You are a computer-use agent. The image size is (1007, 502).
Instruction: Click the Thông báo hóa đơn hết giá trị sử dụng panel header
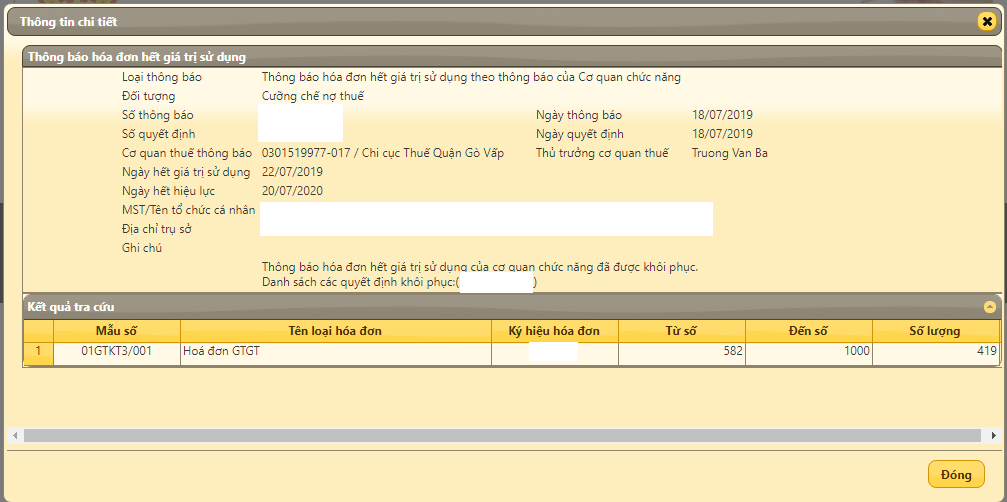click(x=512, y=56)
